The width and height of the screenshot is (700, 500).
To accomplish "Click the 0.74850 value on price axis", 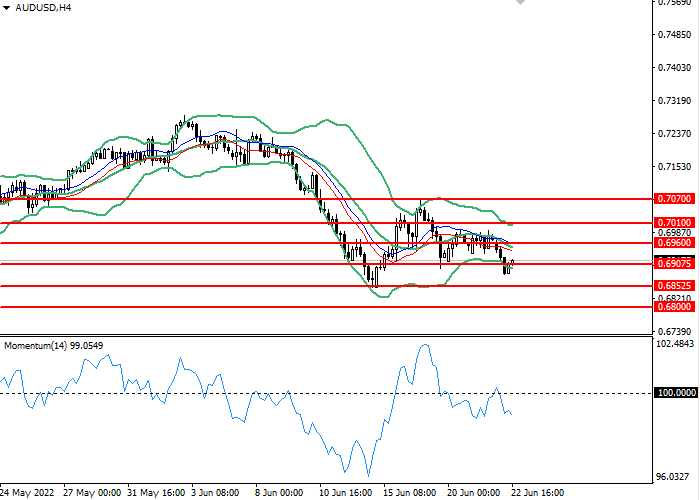I will pyautogui.click(x=675, y=35).
